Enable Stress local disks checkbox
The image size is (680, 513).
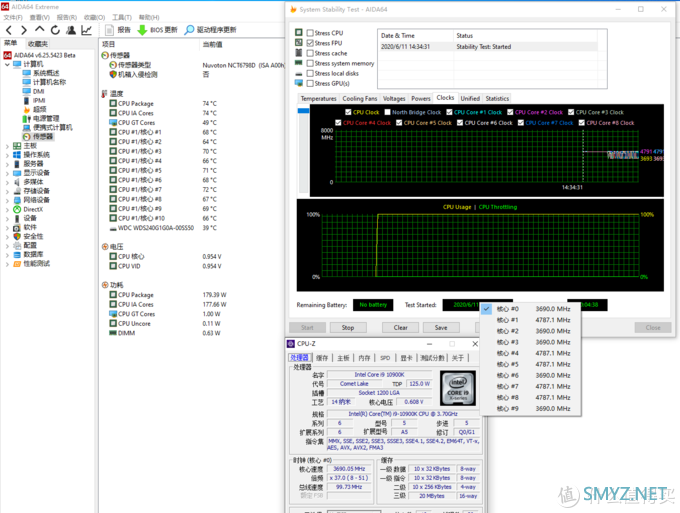point(310,73)
